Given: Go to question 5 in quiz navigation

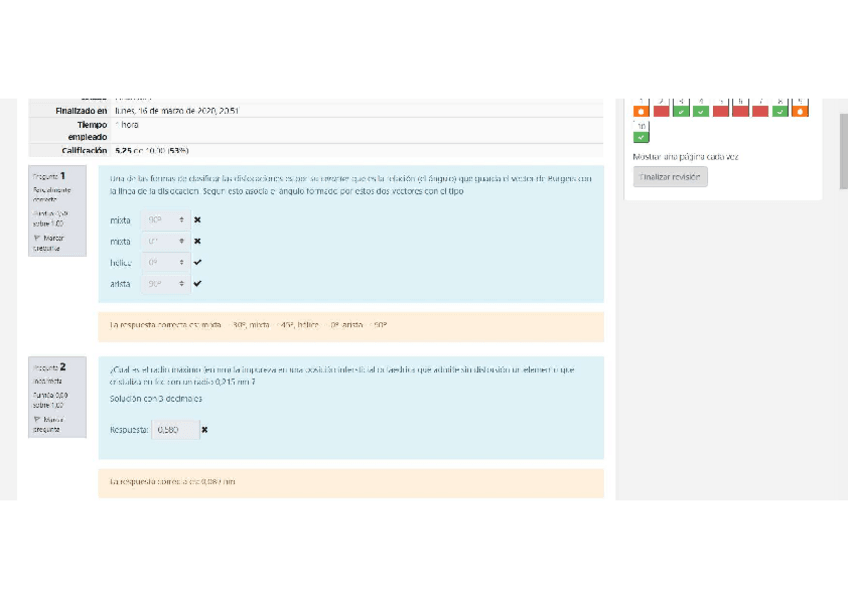Looking at the screenshot, I should pyautogui.click(x=720, y=107).
